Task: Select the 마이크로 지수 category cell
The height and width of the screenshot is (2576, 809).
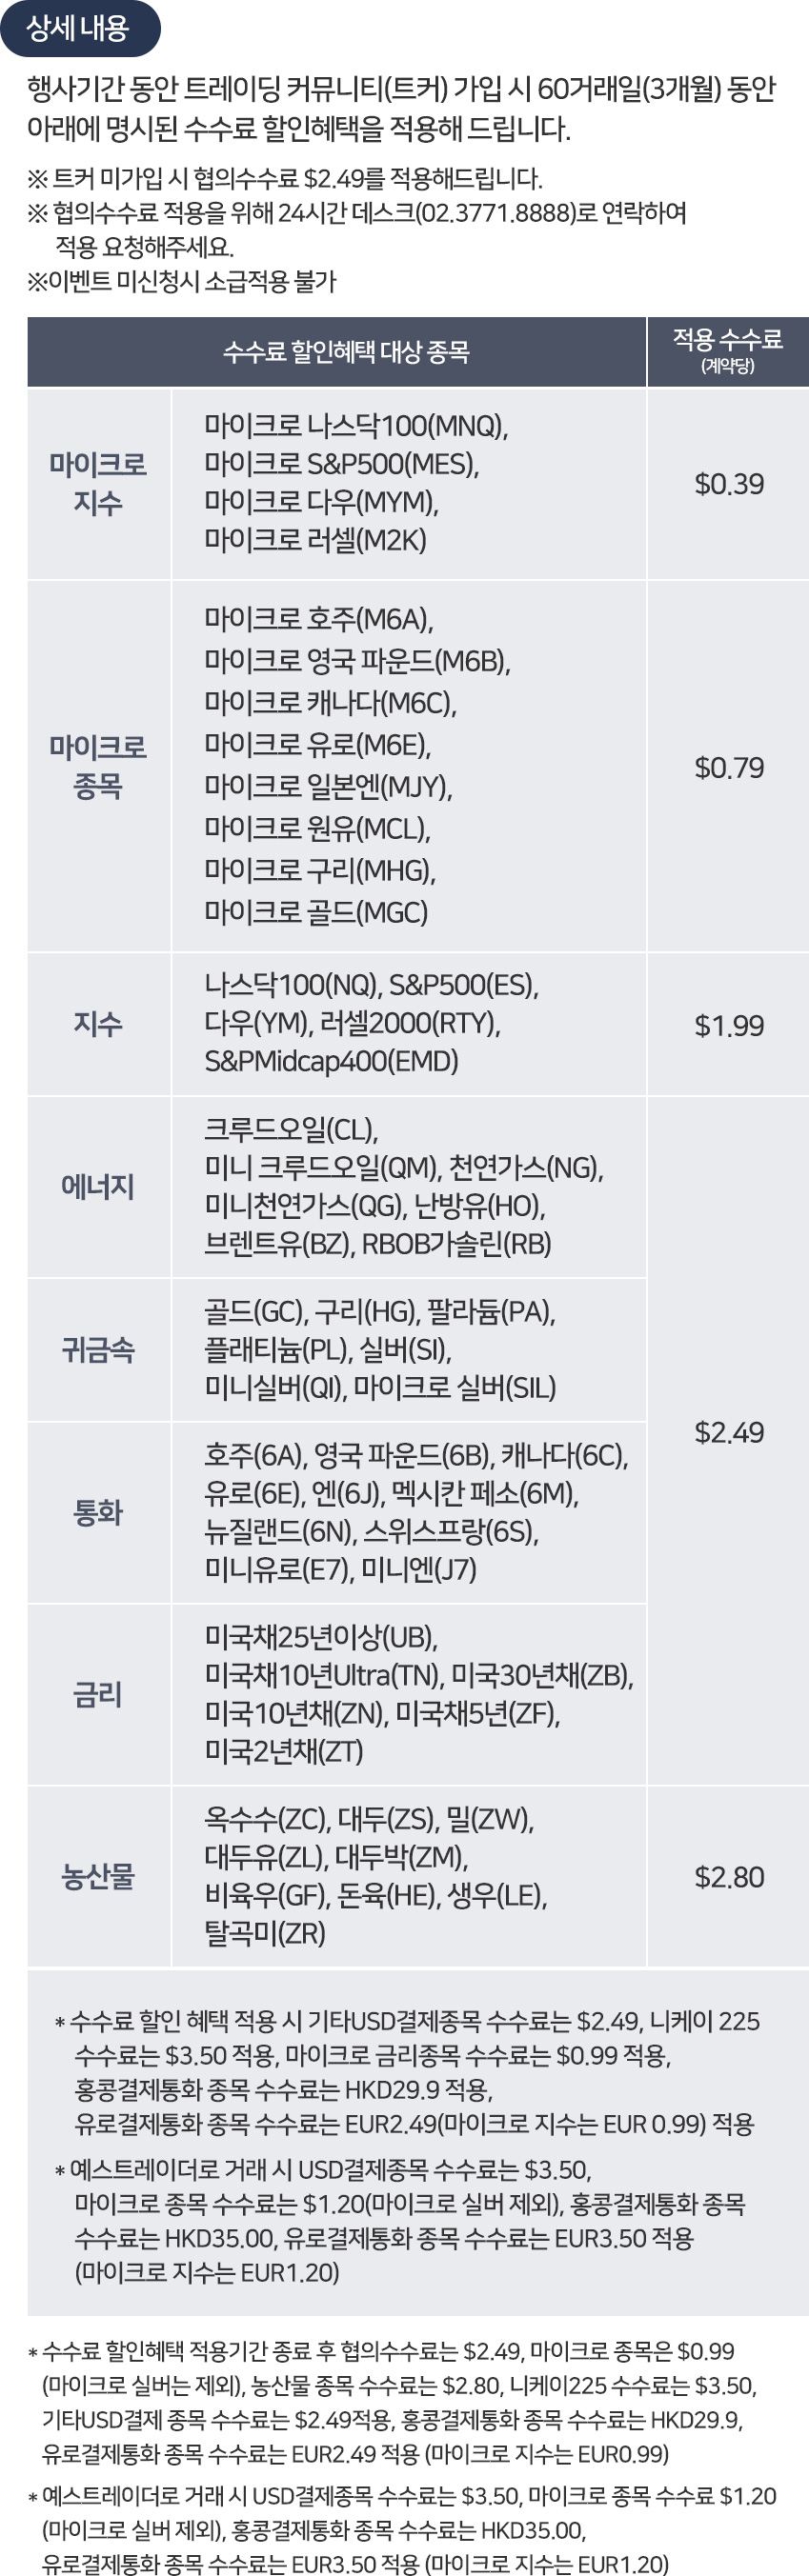Action: click(x=98, y=483)
